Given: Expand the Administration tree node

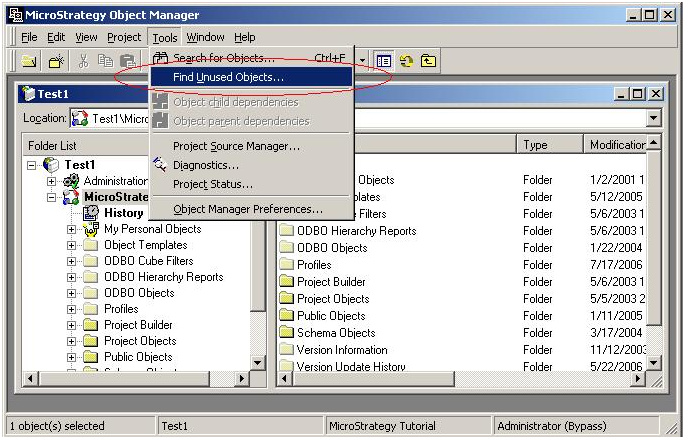Looking at the screenshot, I should pos(52,181).
